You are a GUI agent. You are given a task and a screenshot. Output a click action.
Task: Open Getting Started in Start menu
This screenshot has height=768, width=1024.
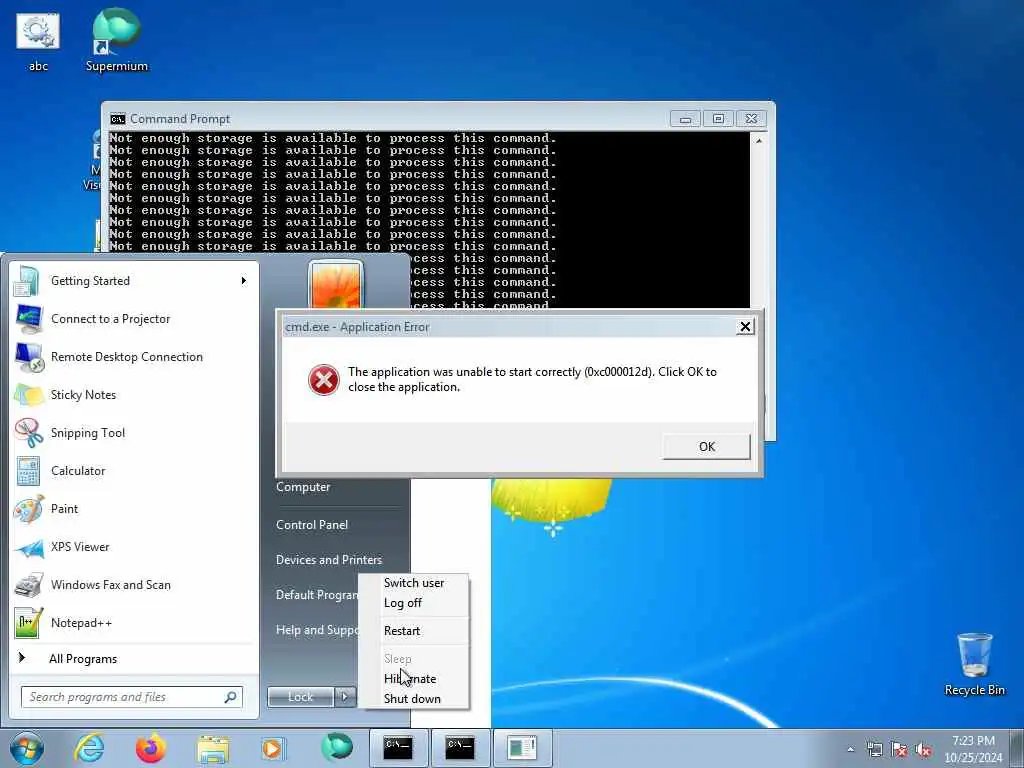click(x=135, y=281)
